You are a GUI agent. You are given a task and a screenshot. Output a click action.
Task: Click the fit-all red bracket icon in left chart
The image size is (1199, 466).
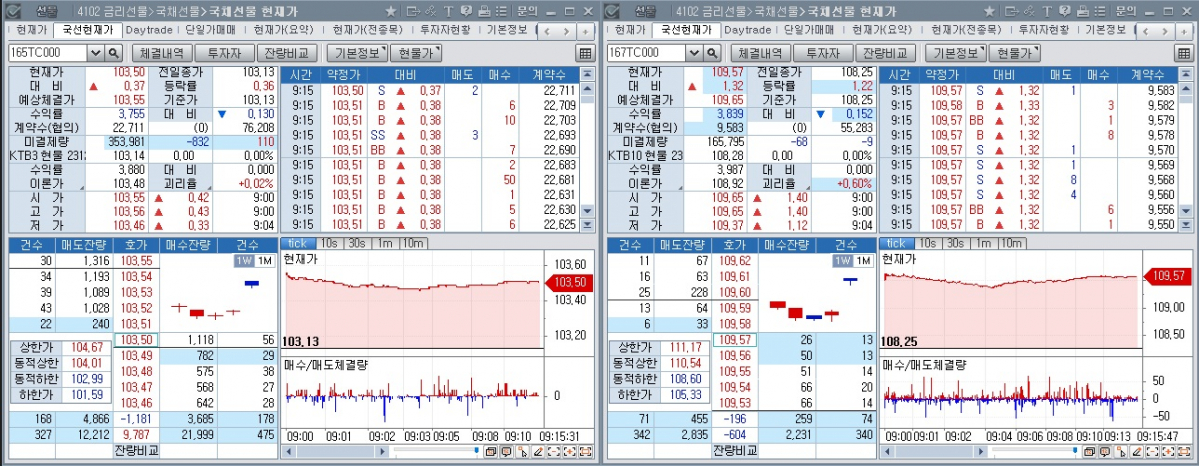pyautogui.click(x=585, y=451)
